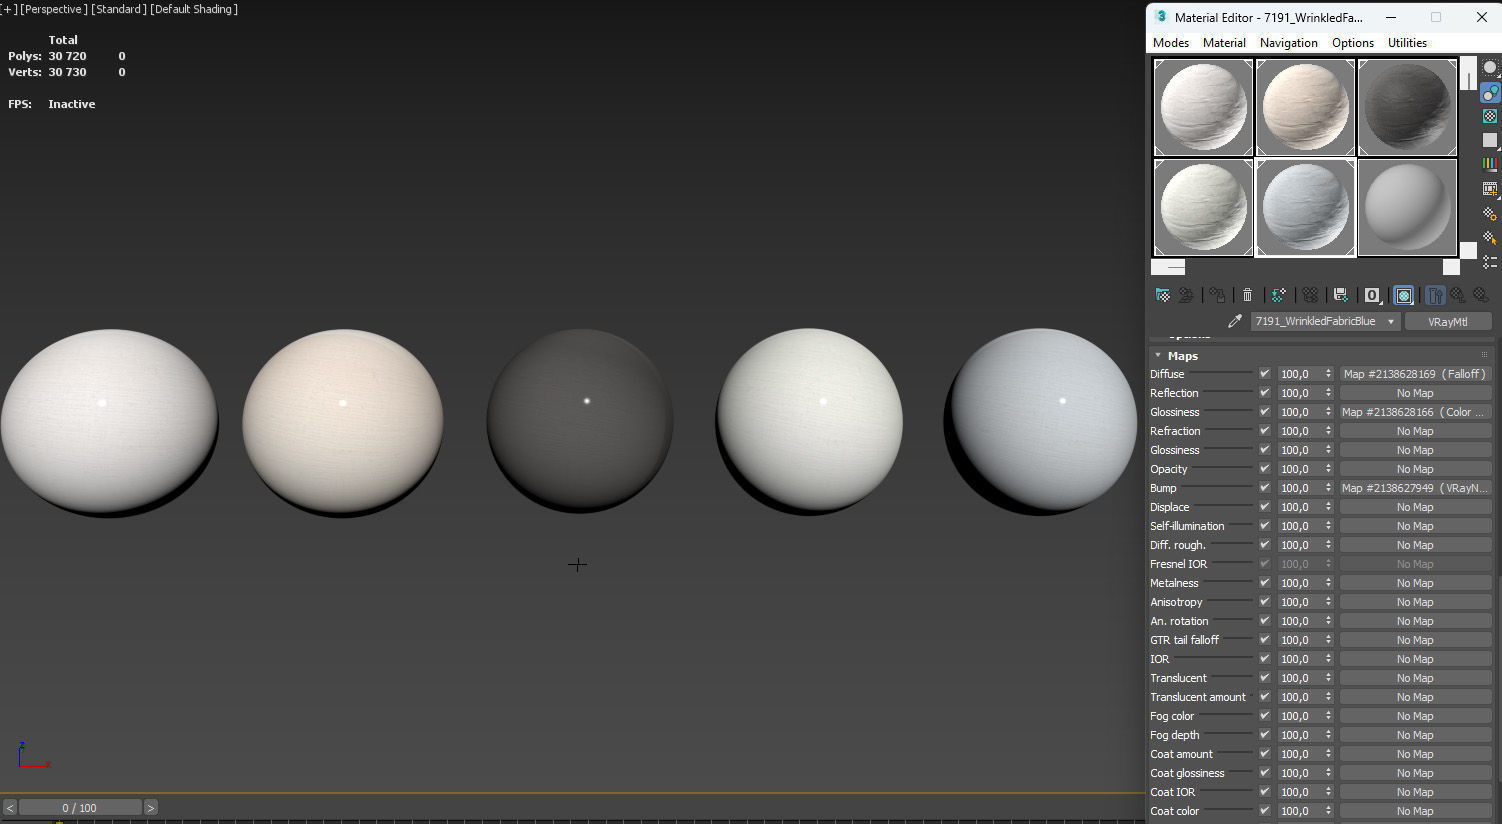
Task: Toggle the Metalness map checkbox
Action: (1264, 583)
